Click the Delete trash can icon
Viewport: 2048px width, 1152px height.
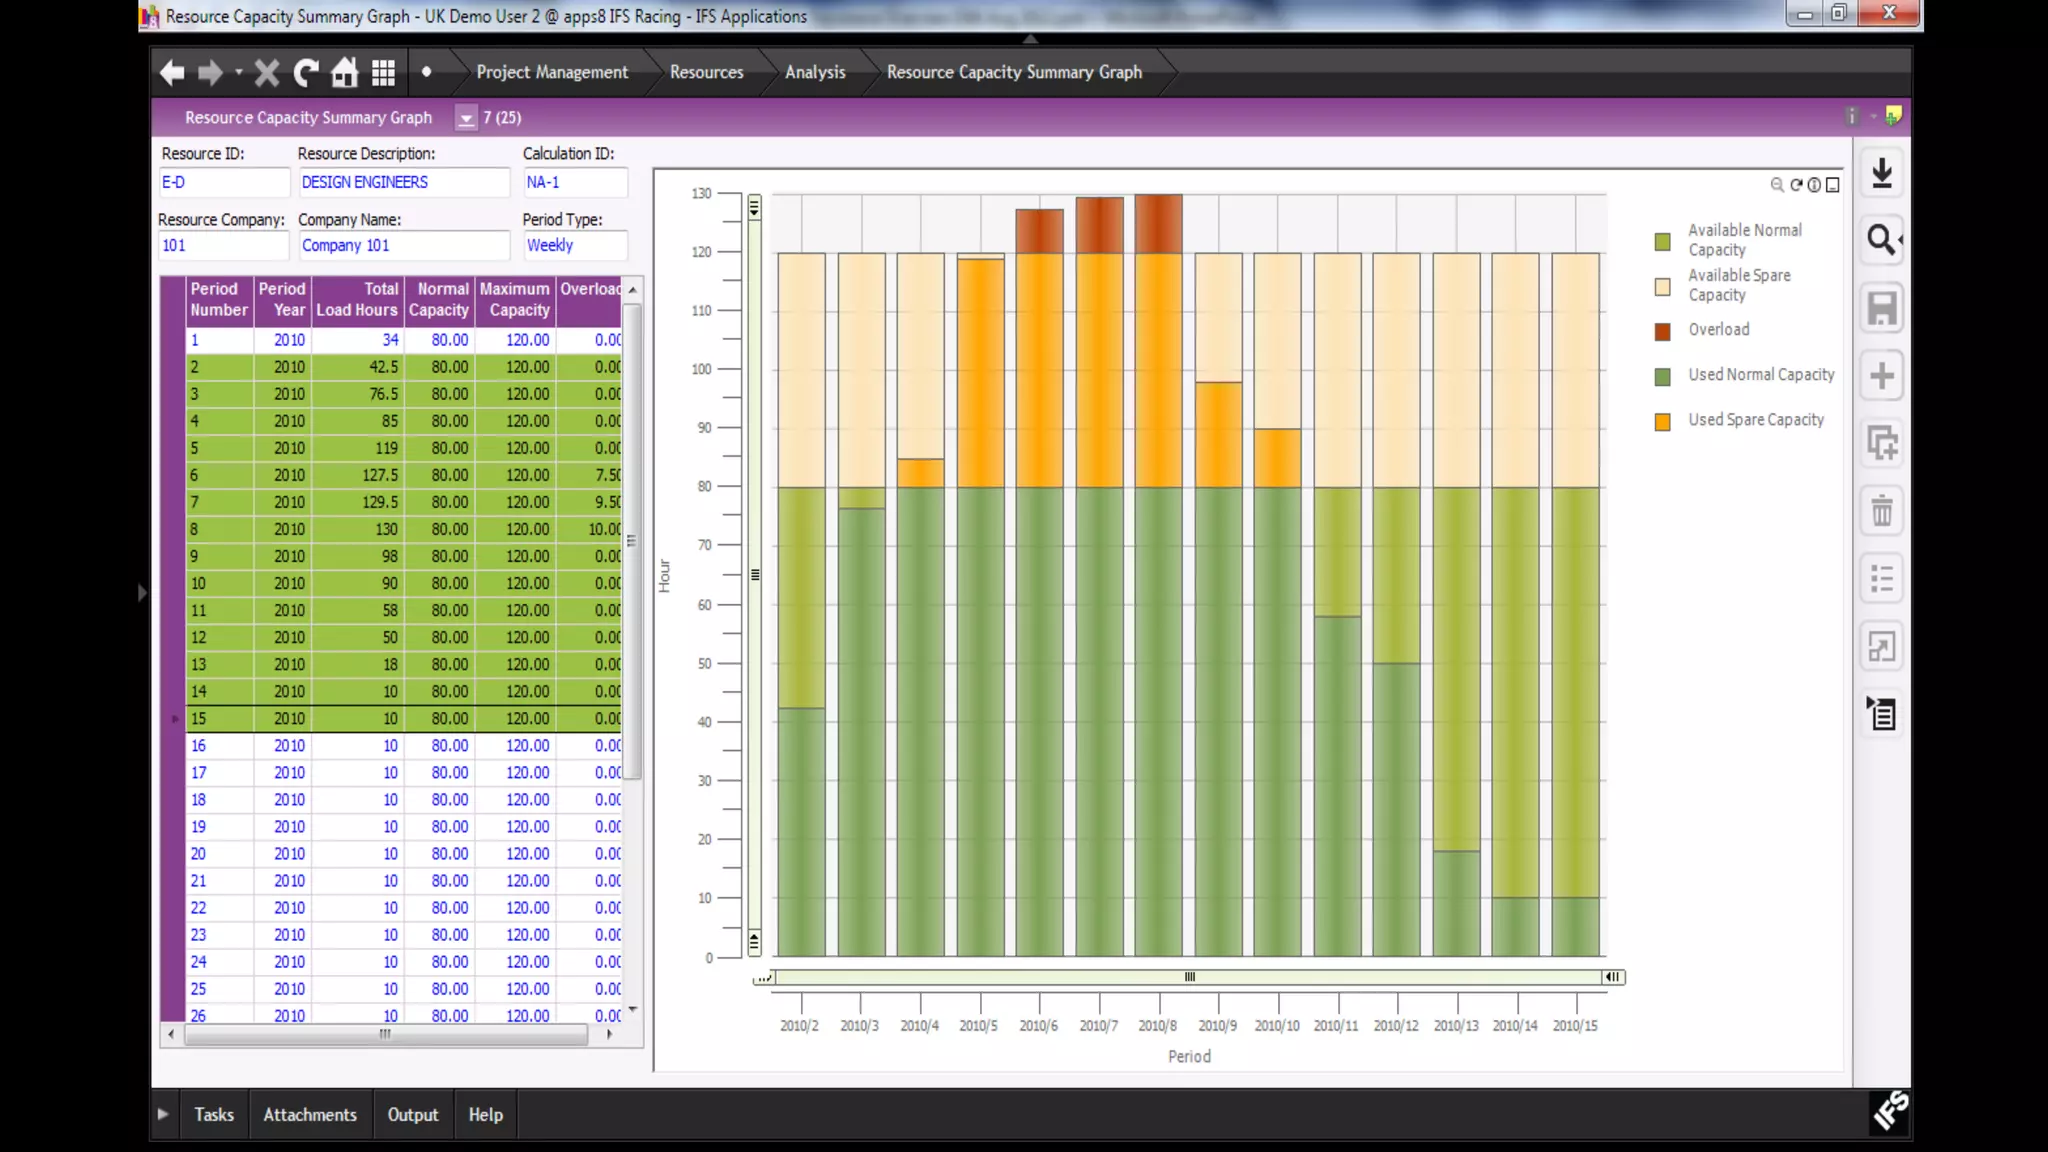click(x=1881, y=511)
